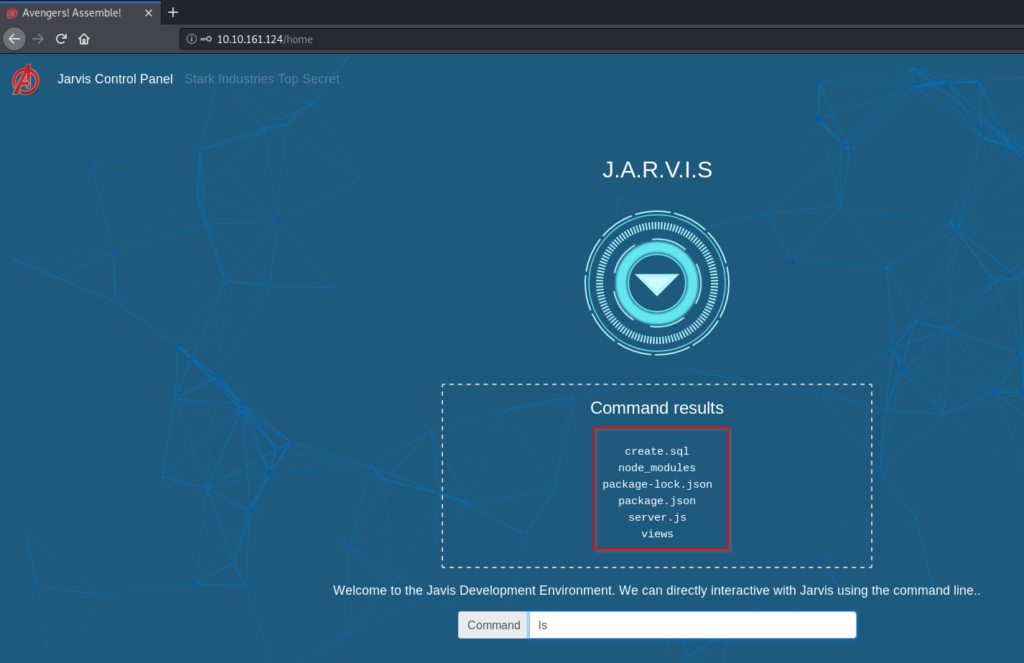Click the glowing arc reactor emblem
This screenshot has width=1024, height=663.
(x=657, y=283)
